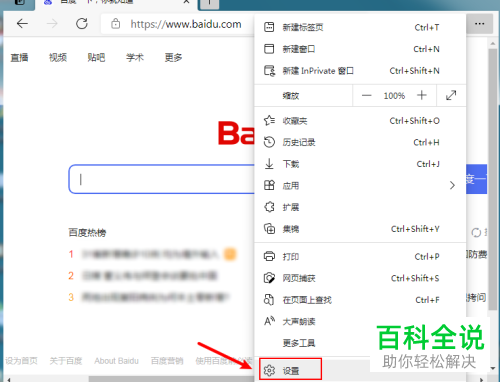Click the history clock icon
The image size is (500, 382).
pos(269,142)
